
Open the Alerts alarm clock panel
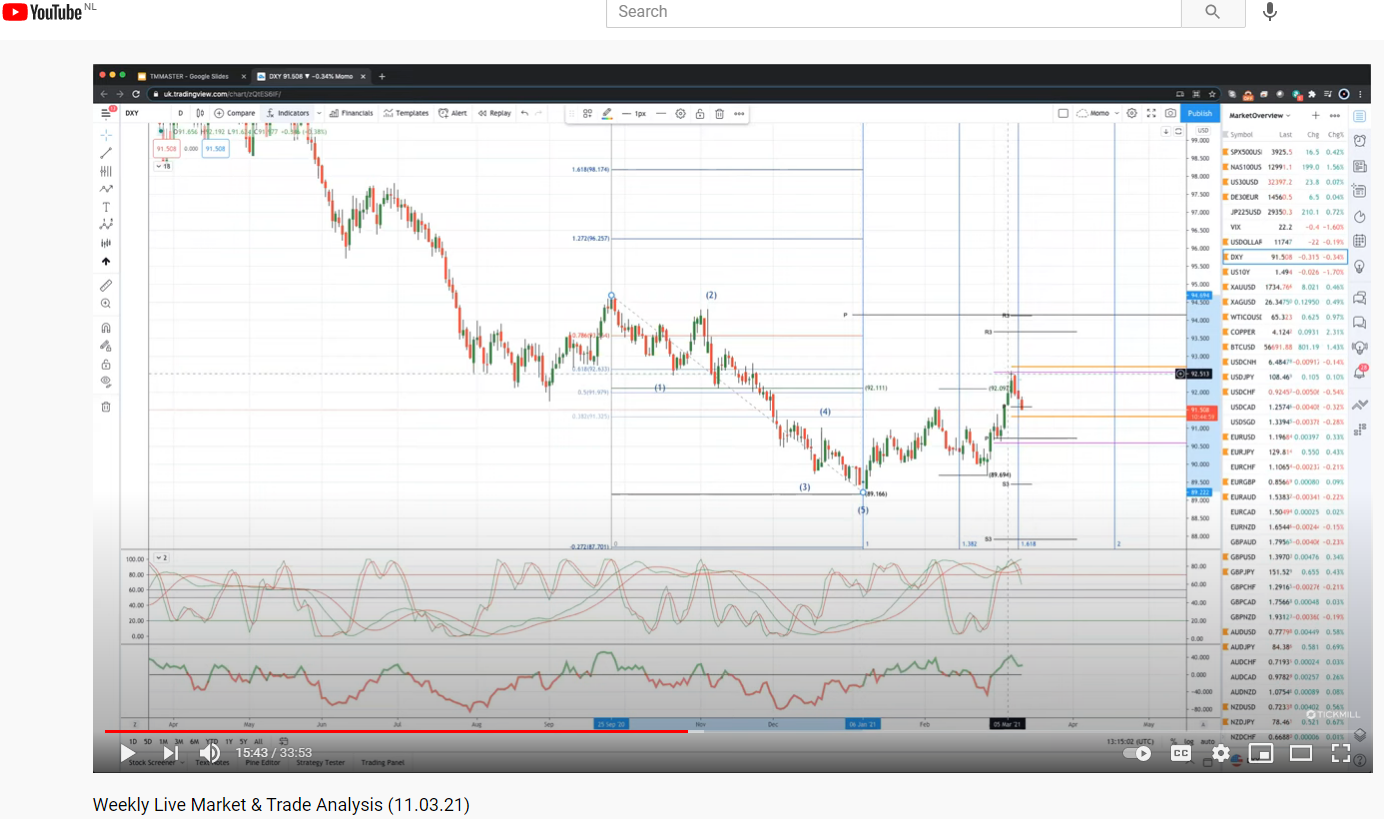coord(1359,141)
